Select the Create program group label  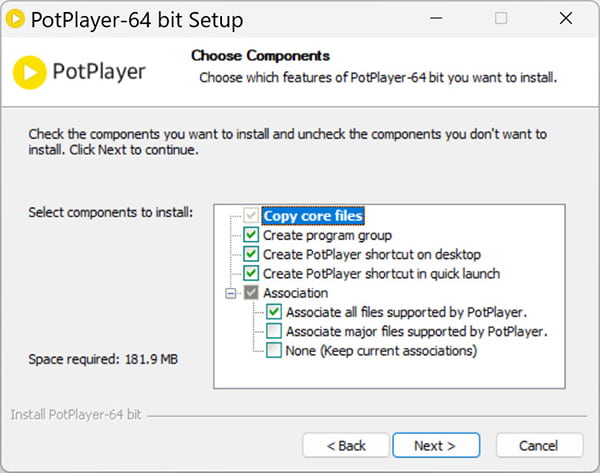(x=327, y=235)
